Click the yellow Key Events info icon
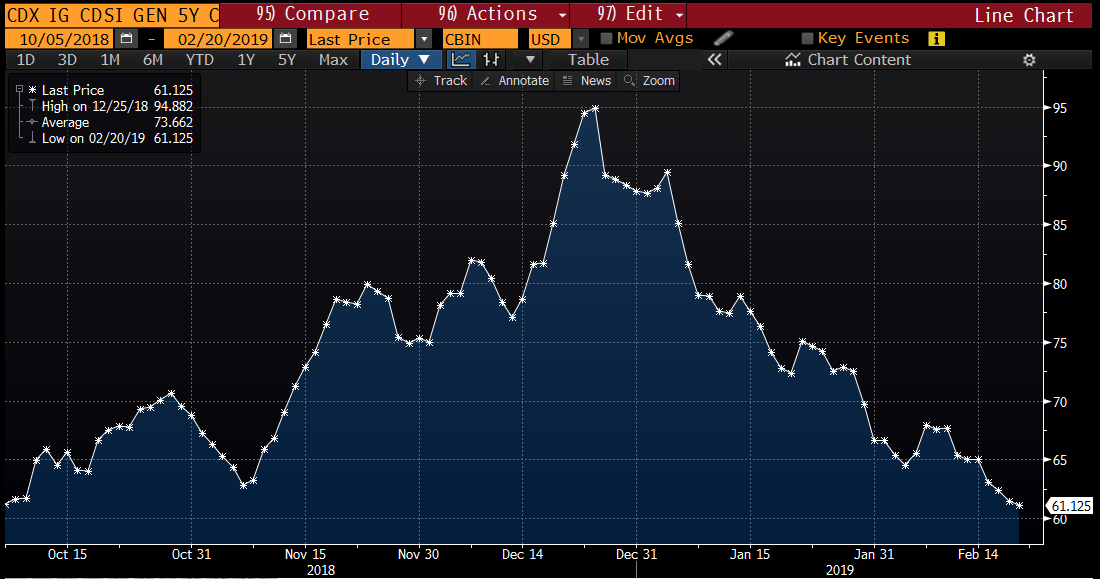 click(x=937, y=39)
